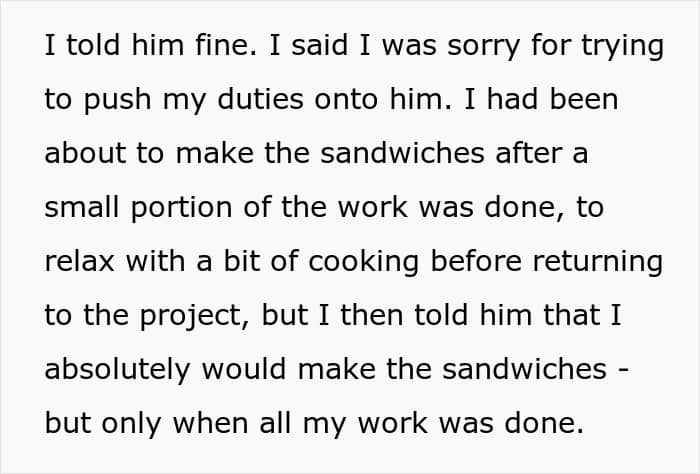
Task: Click on the word "only"
Action: (131, 425)
